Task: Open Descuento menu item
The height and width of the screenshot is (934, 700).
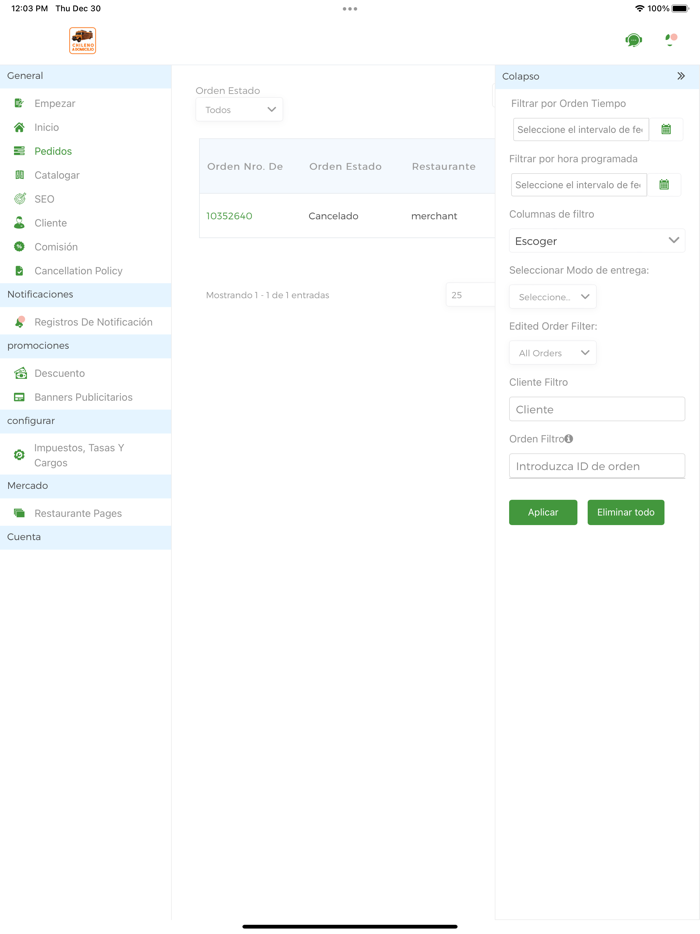Action: tap(60, 373)
